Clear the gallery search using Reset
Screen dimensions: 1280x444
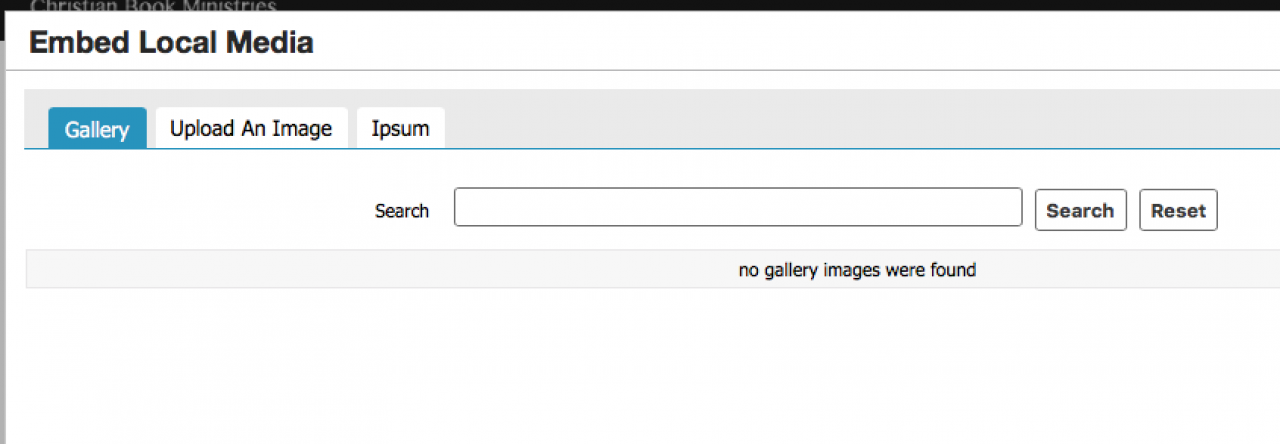1178,210
